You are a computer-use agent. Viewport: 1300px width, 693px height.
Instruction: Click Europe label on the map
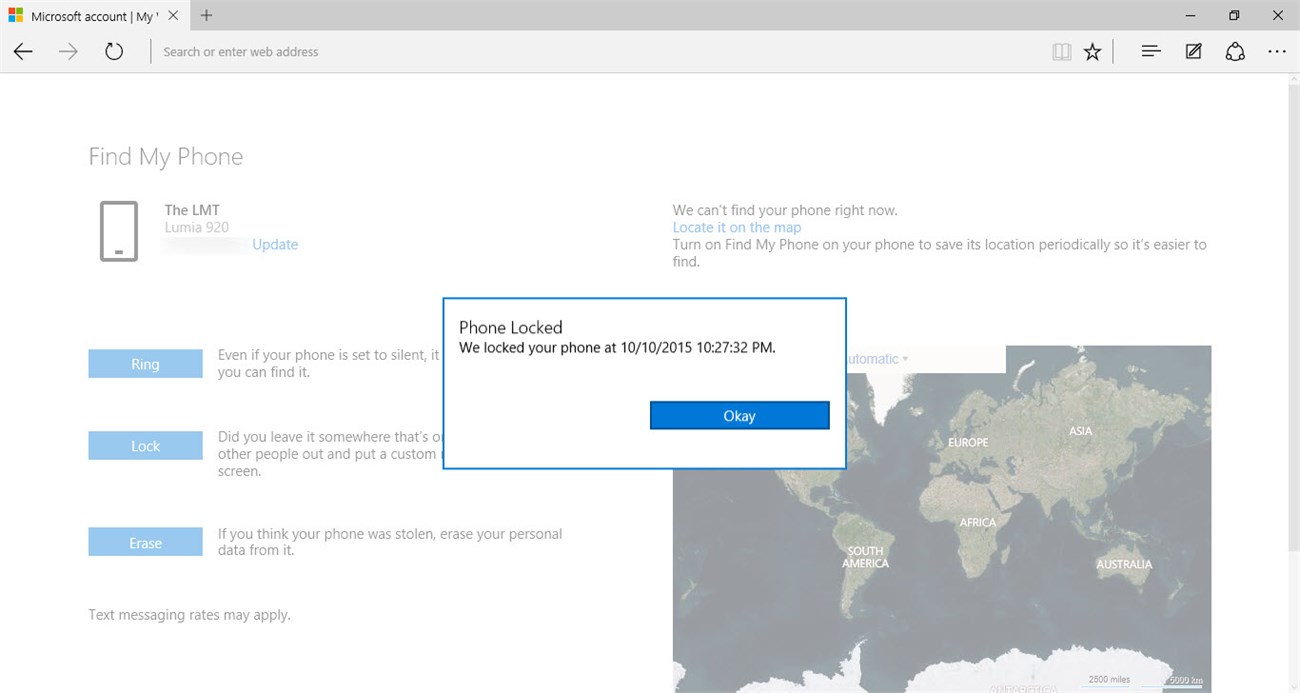(x=968, y=442)
